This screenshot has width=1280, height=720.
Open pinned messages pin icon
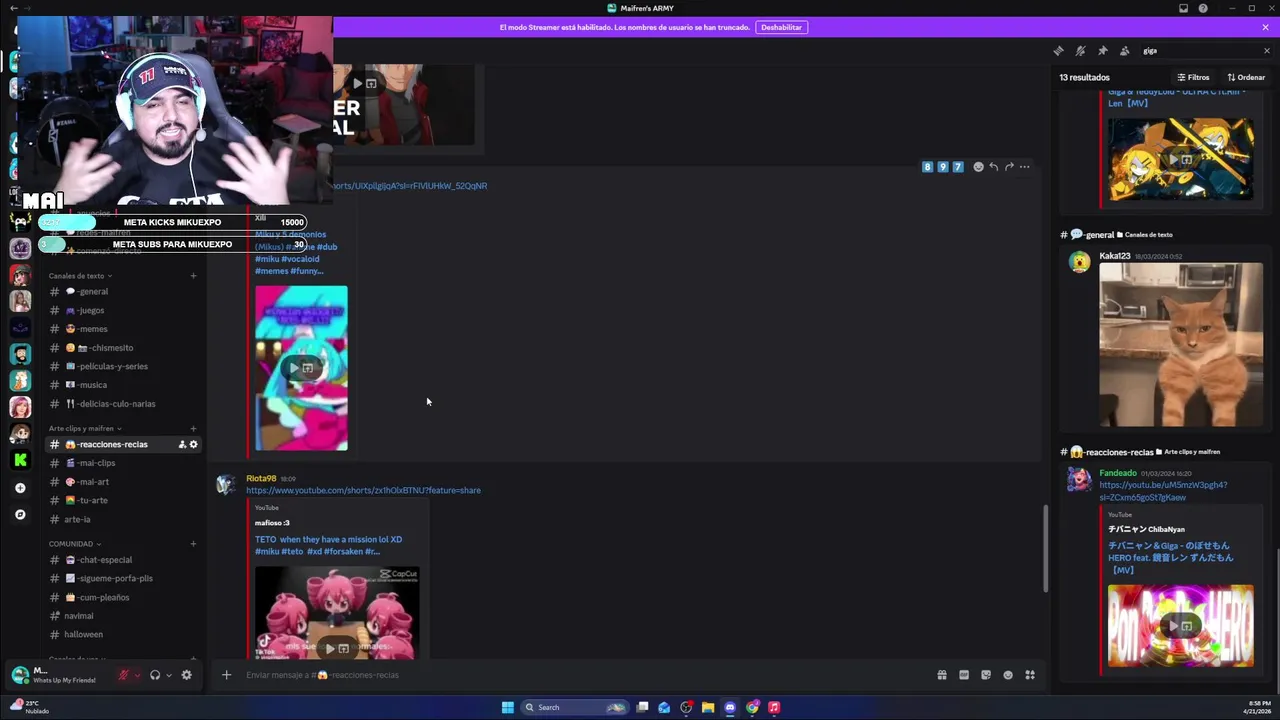tap(1102, 51)
